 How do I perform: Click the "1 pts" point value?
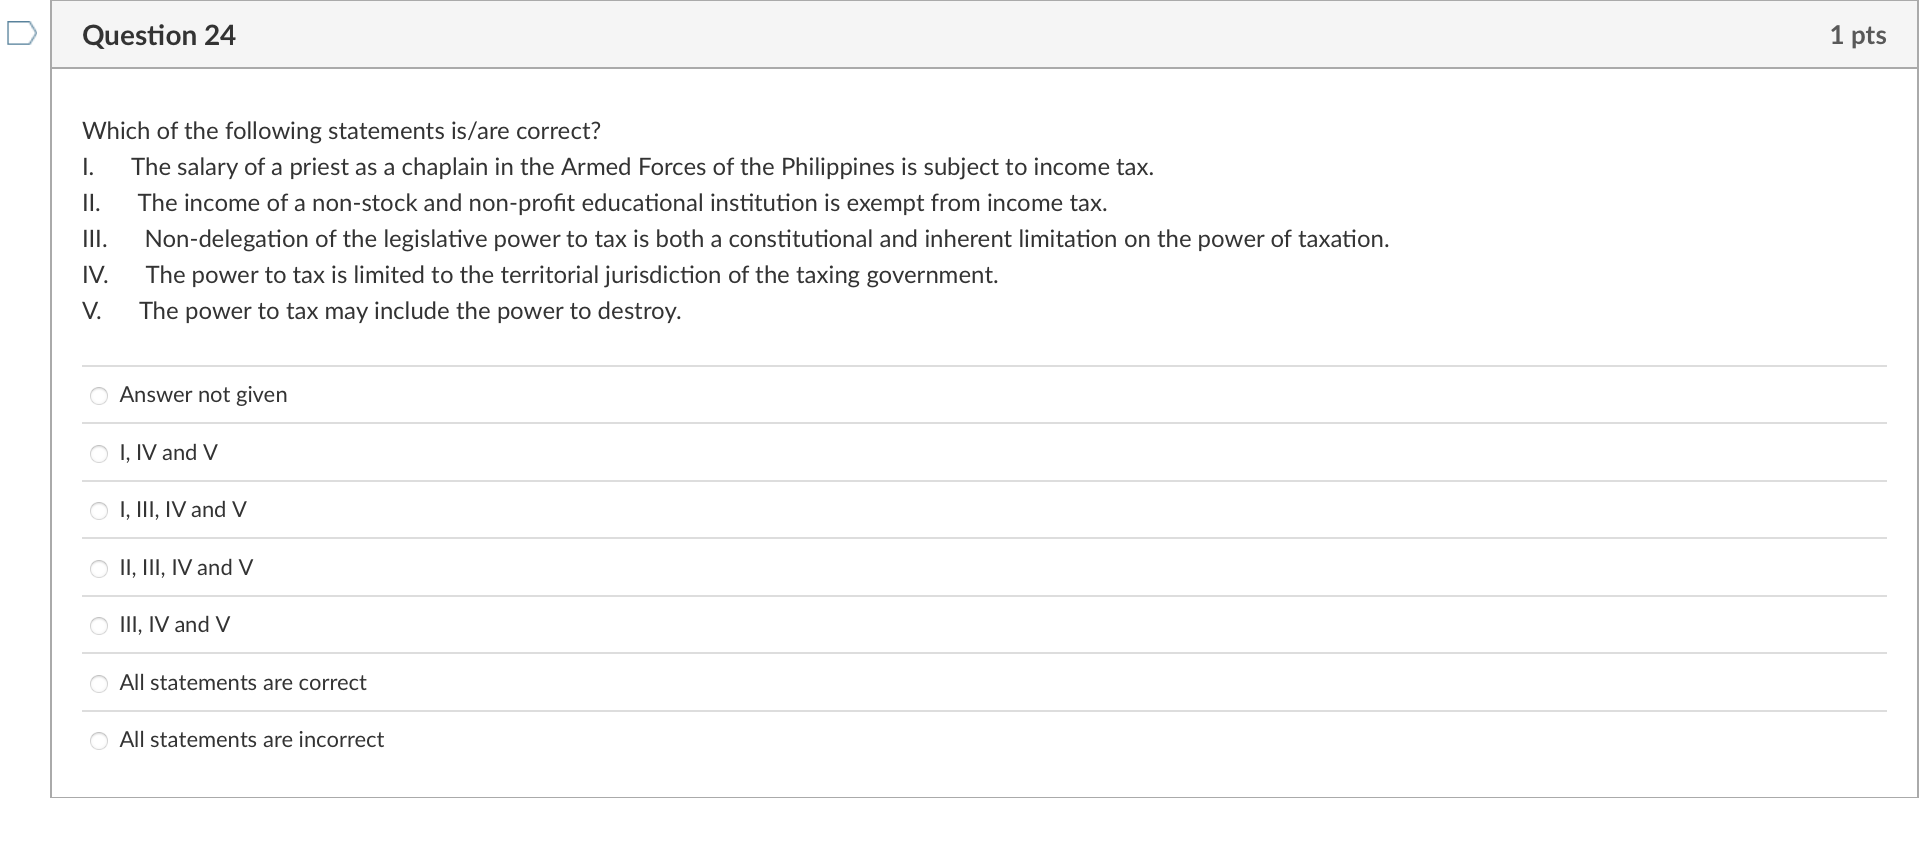point(1858,35)
